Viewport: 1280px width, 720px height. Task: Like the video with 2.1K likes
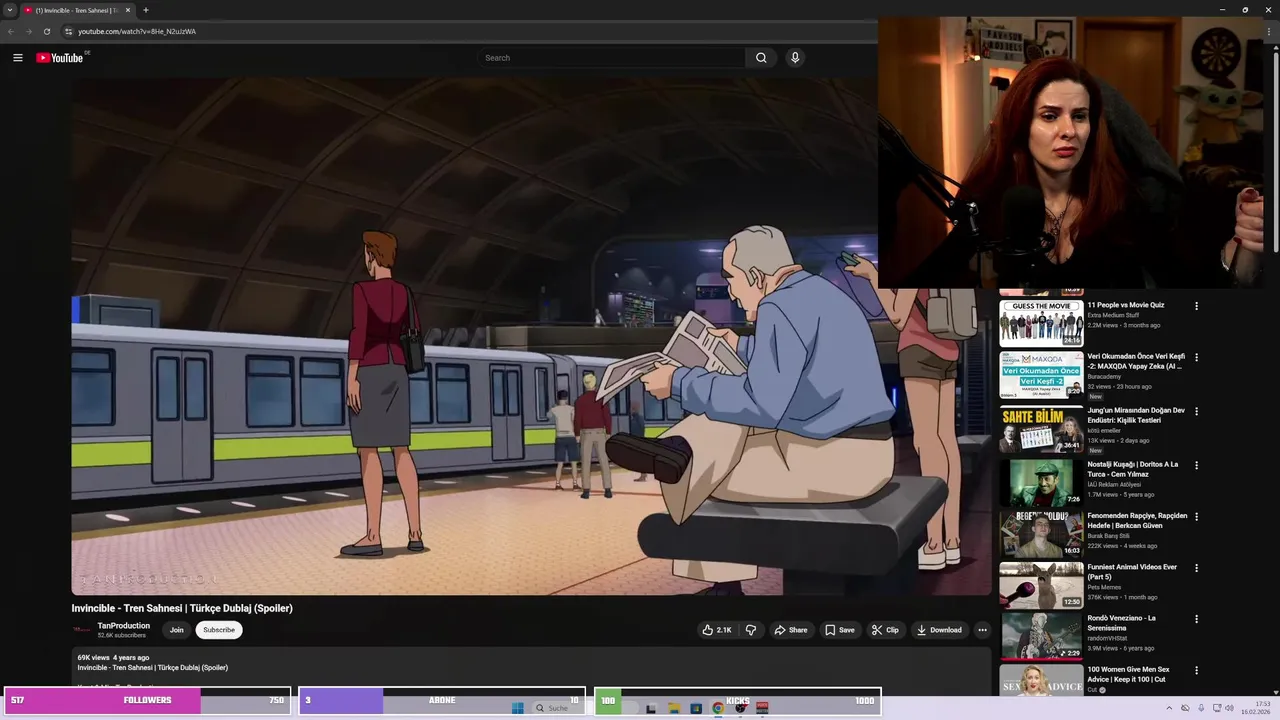[717, 630]
